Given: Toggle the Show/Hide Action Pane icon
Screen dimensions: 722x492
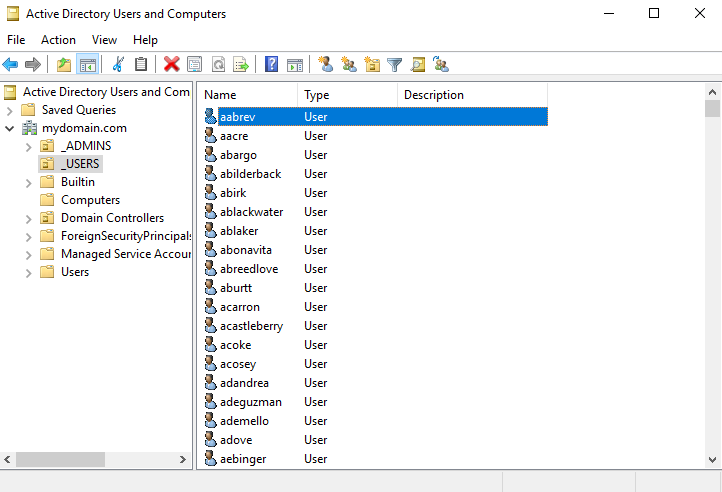Looking at the screenshot, I should point(295,64).
